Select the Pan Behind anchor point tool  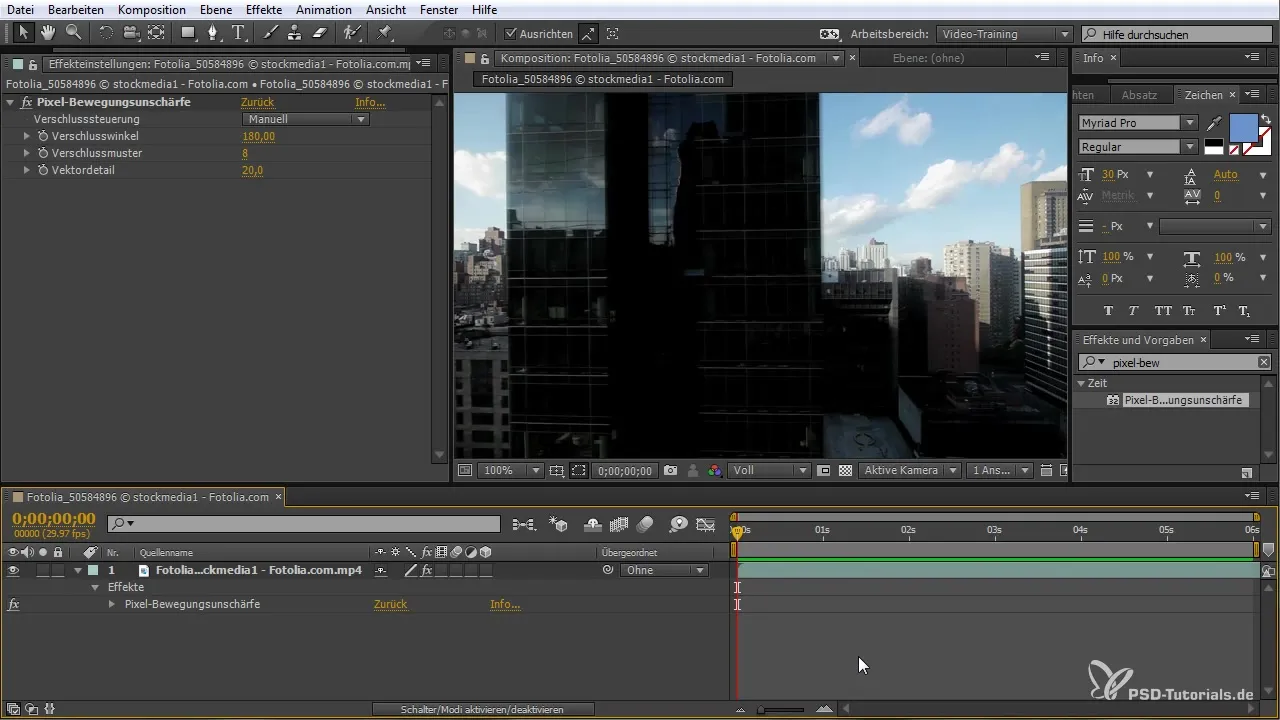(156, 33)
